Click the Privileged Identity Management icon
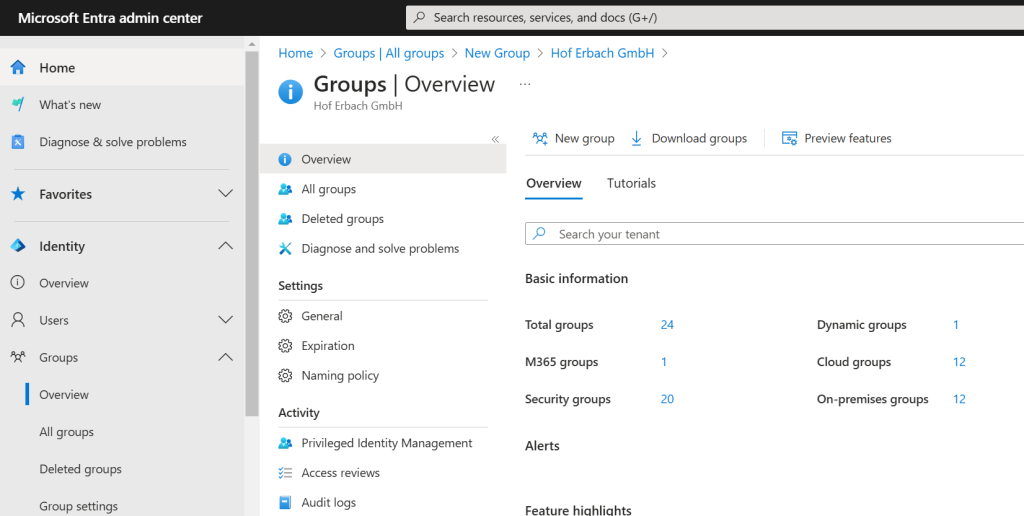This screenshot has width=1024, height=516. point(285,443)
